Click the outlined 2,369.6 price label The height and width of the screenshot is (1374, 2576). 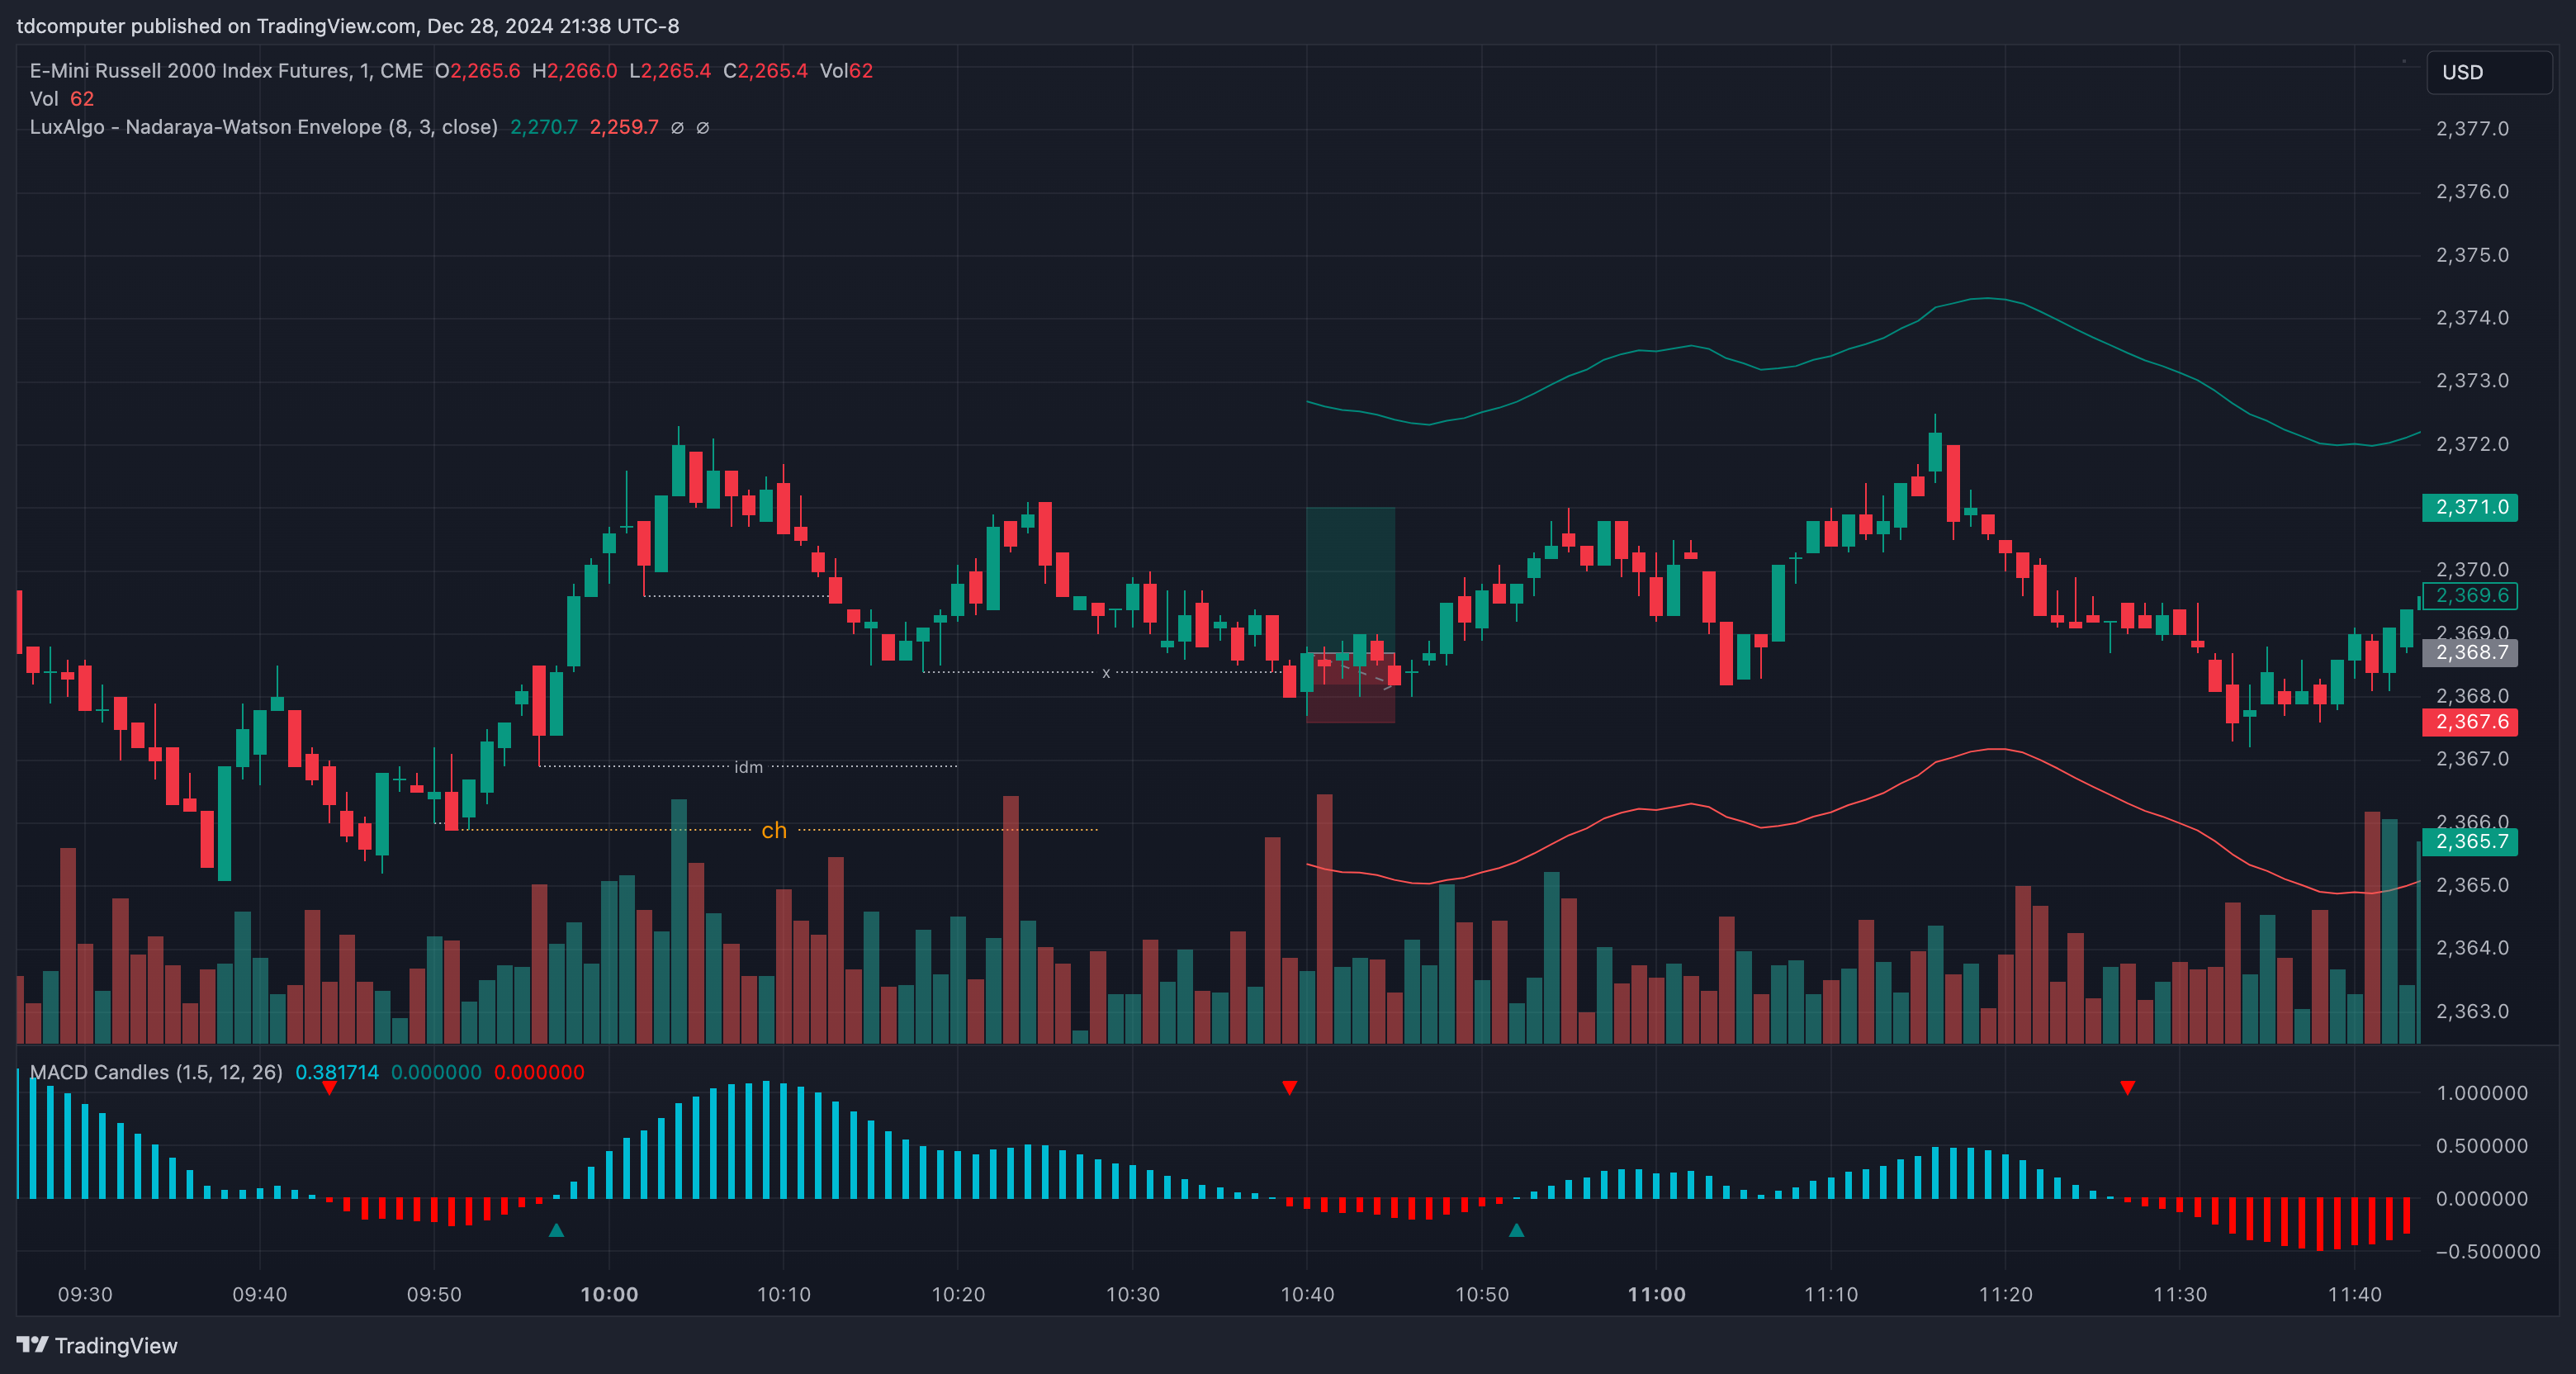point(2470,596)
